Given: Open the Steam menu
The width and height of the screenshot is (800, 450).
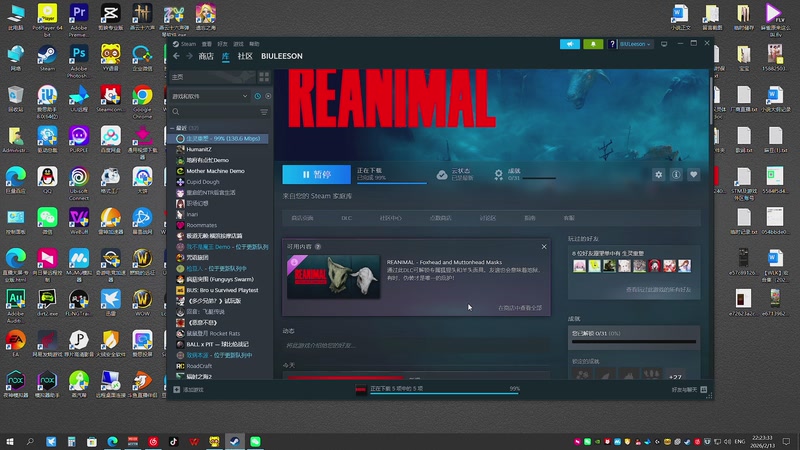Looking at the screenshot, I should 184,44.
